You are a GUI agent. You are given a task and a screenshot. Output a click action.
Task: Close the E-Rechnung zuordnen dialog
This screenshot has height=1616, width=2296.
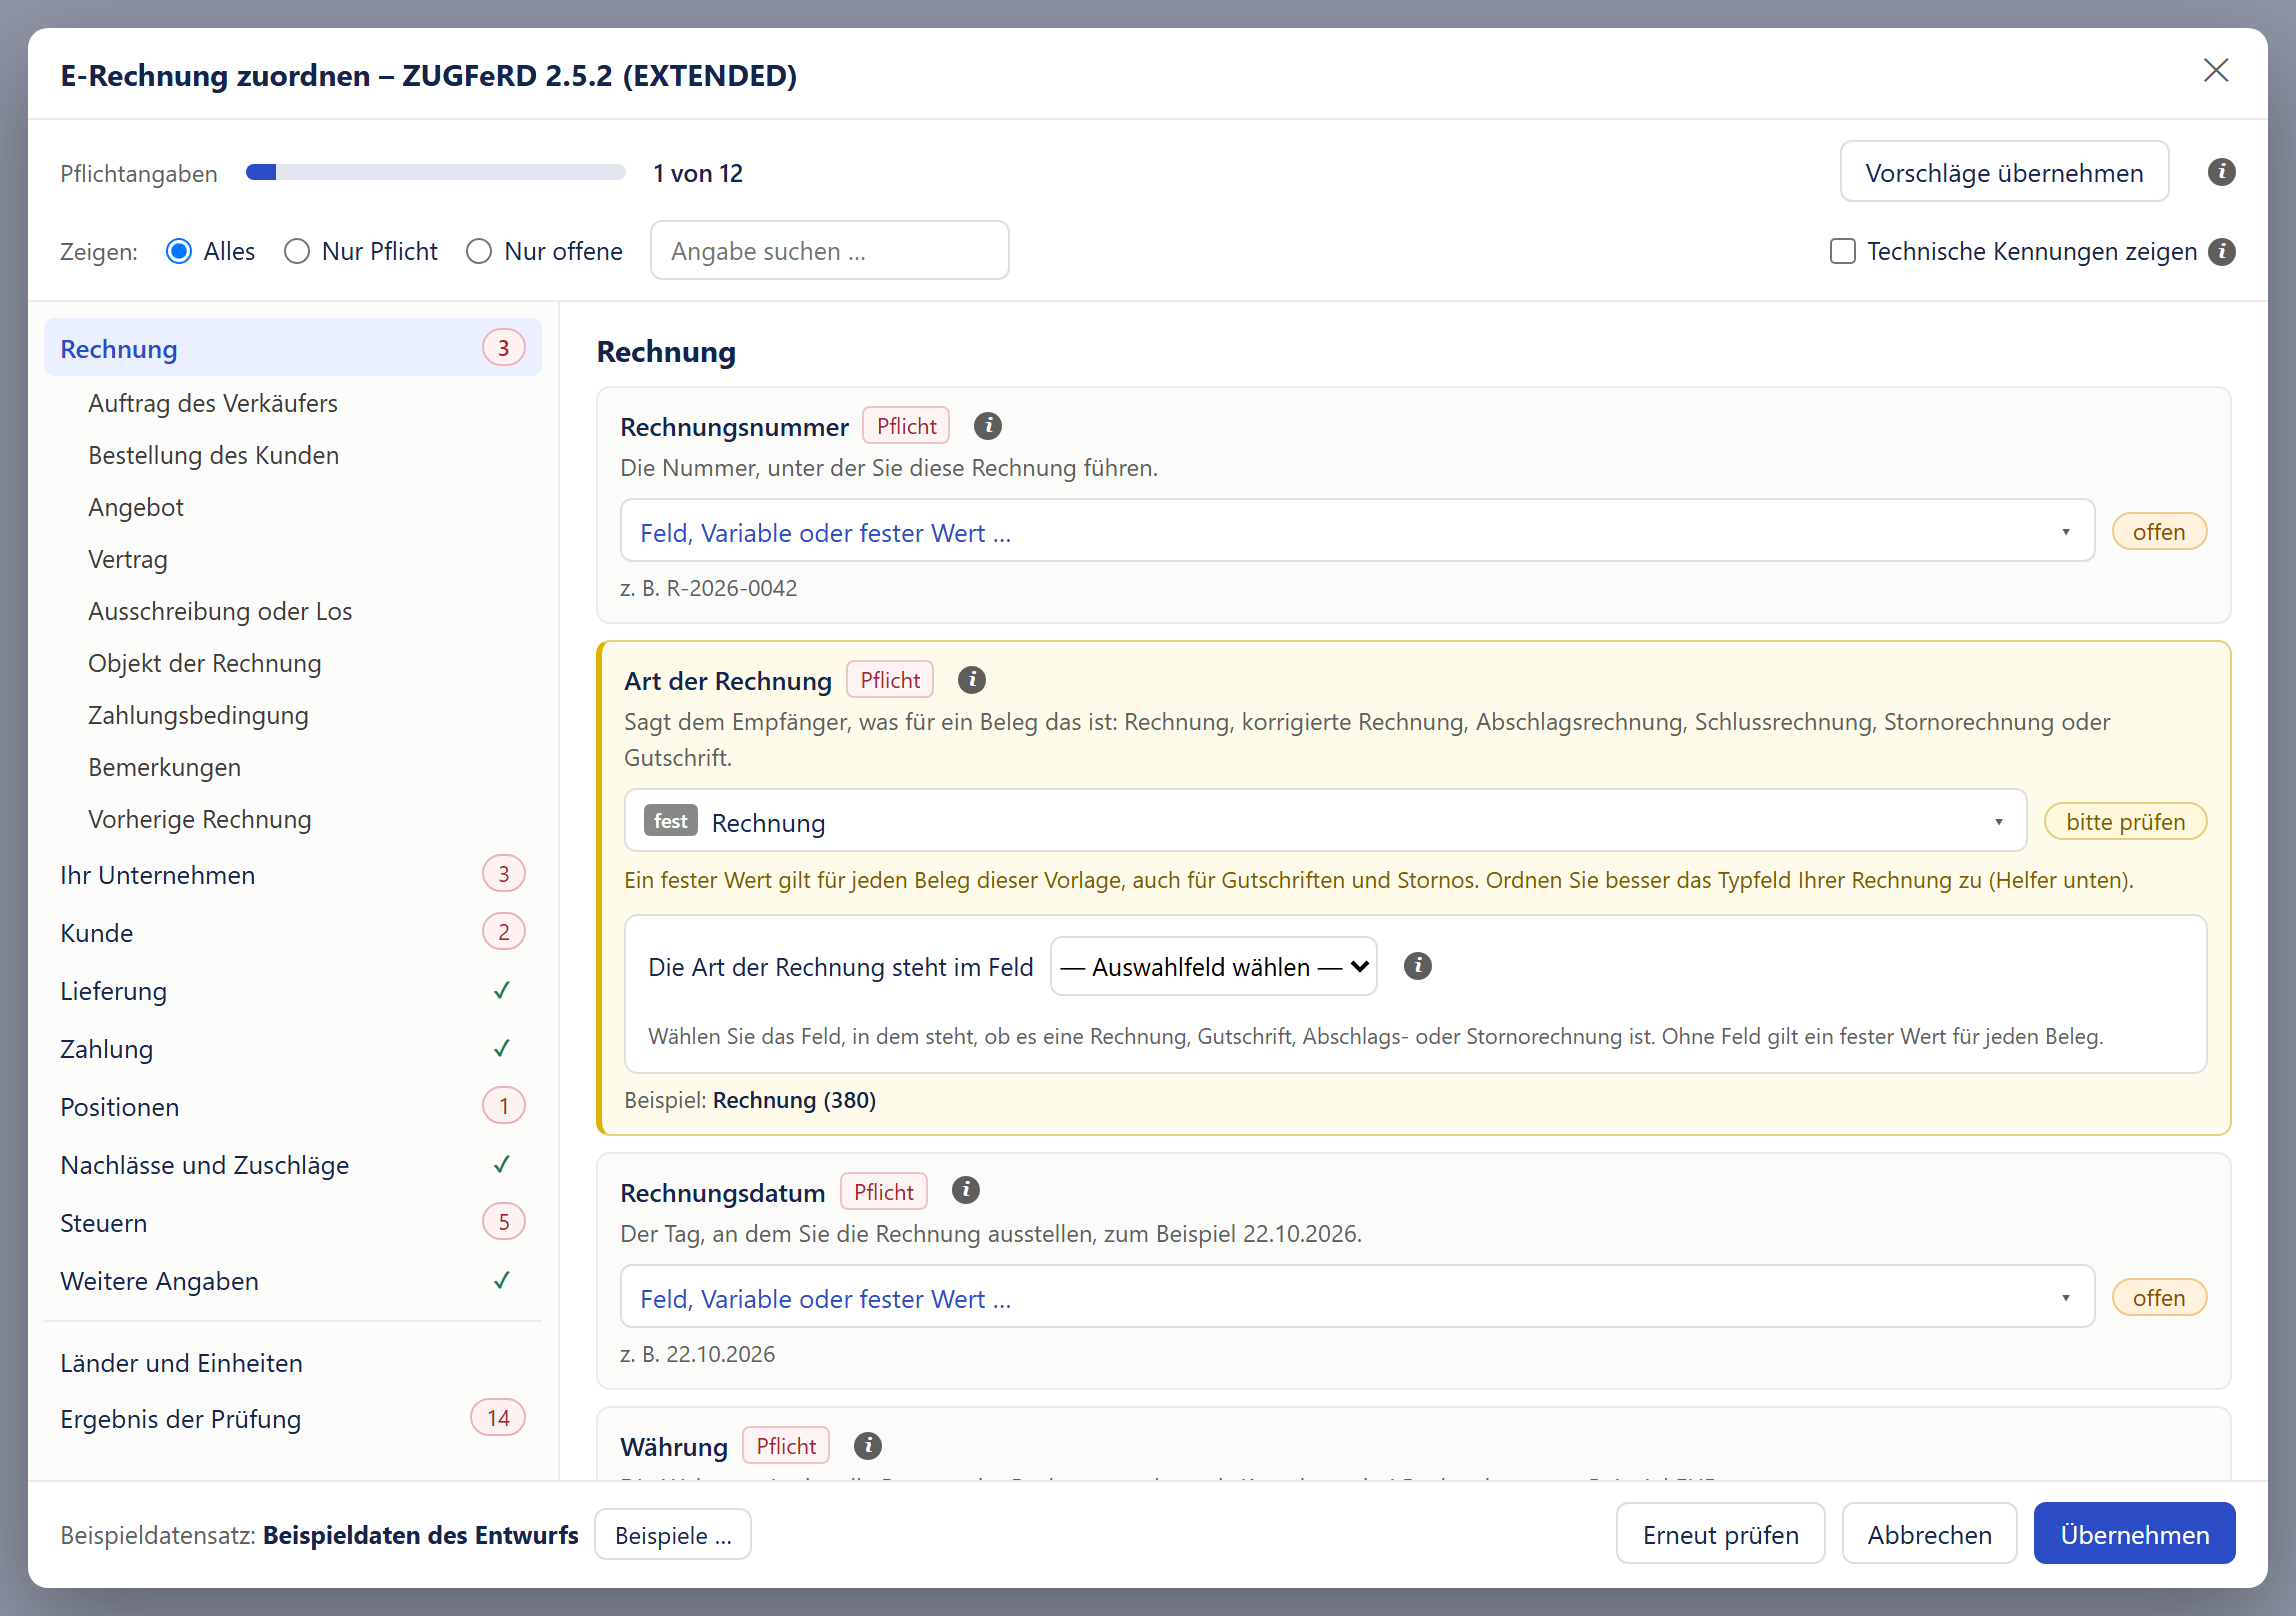click(2216, 70)
